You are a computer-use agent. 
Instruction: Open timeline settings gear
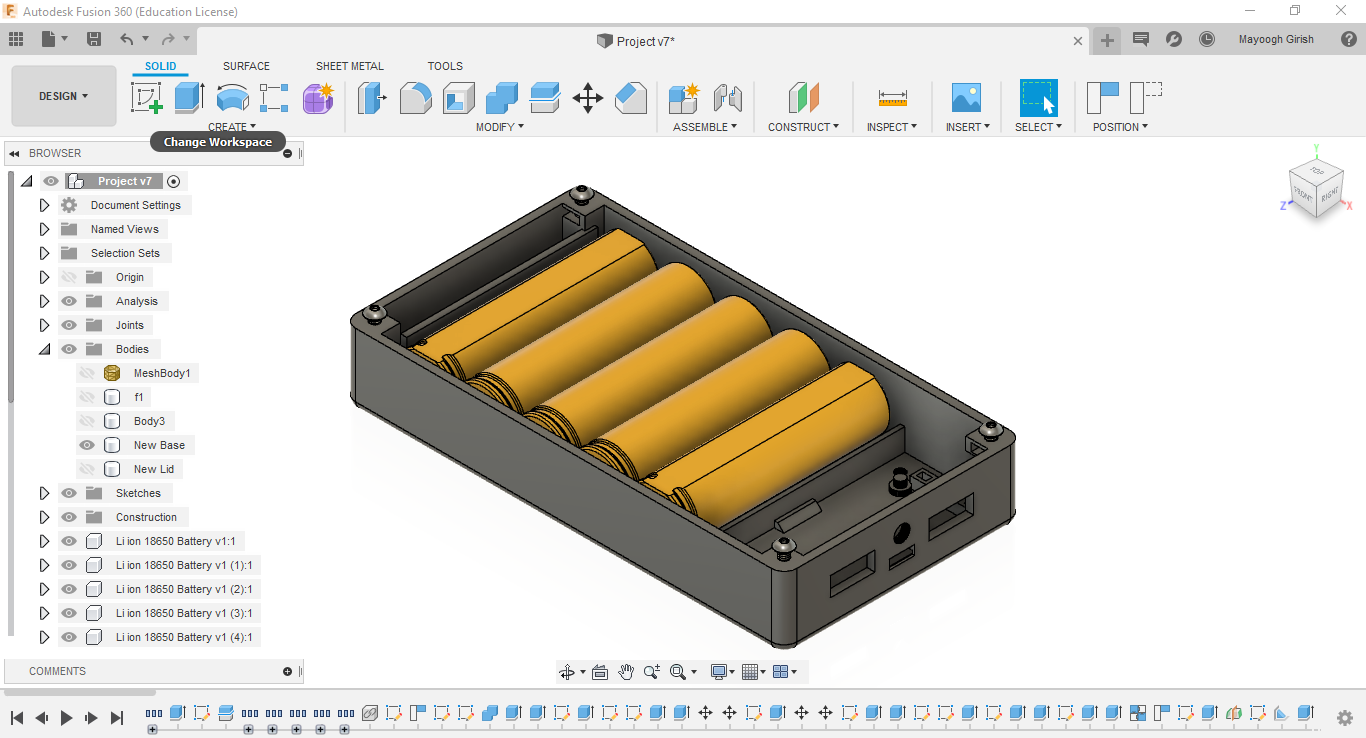coord(1345,718)
